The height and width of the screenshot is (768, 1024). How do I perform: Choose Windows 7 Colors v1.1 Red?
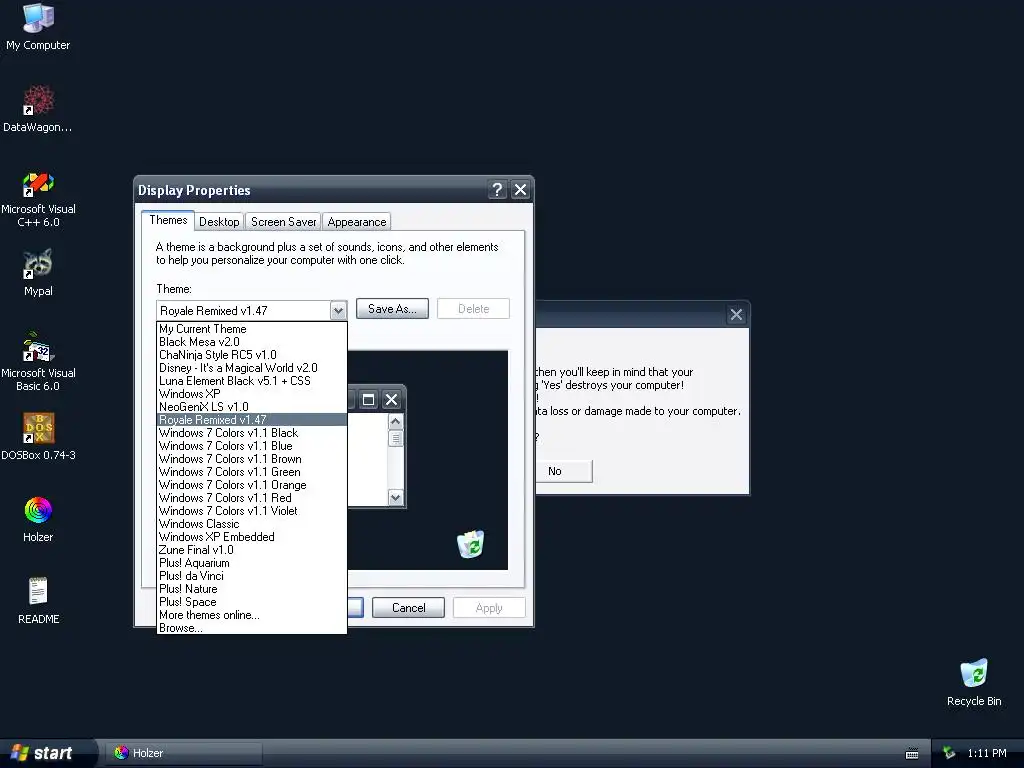coord(251,498)
